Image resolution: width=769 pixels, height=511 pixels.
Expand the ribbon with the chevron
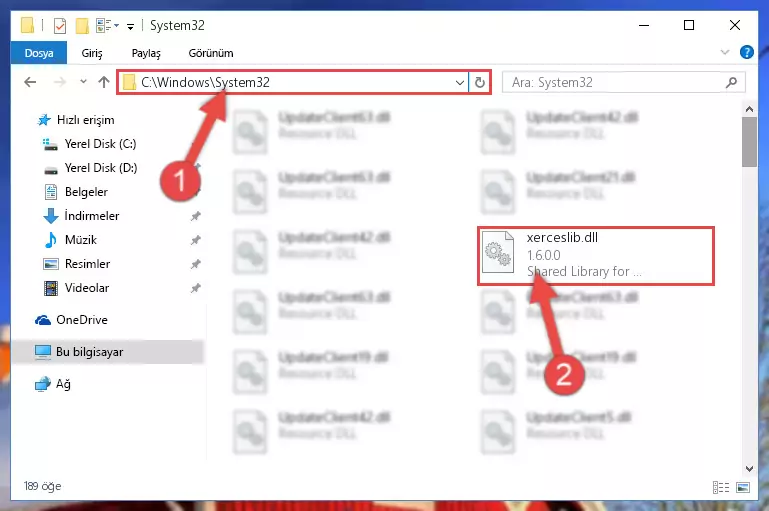pyautogui.click(x=725, y=52)
